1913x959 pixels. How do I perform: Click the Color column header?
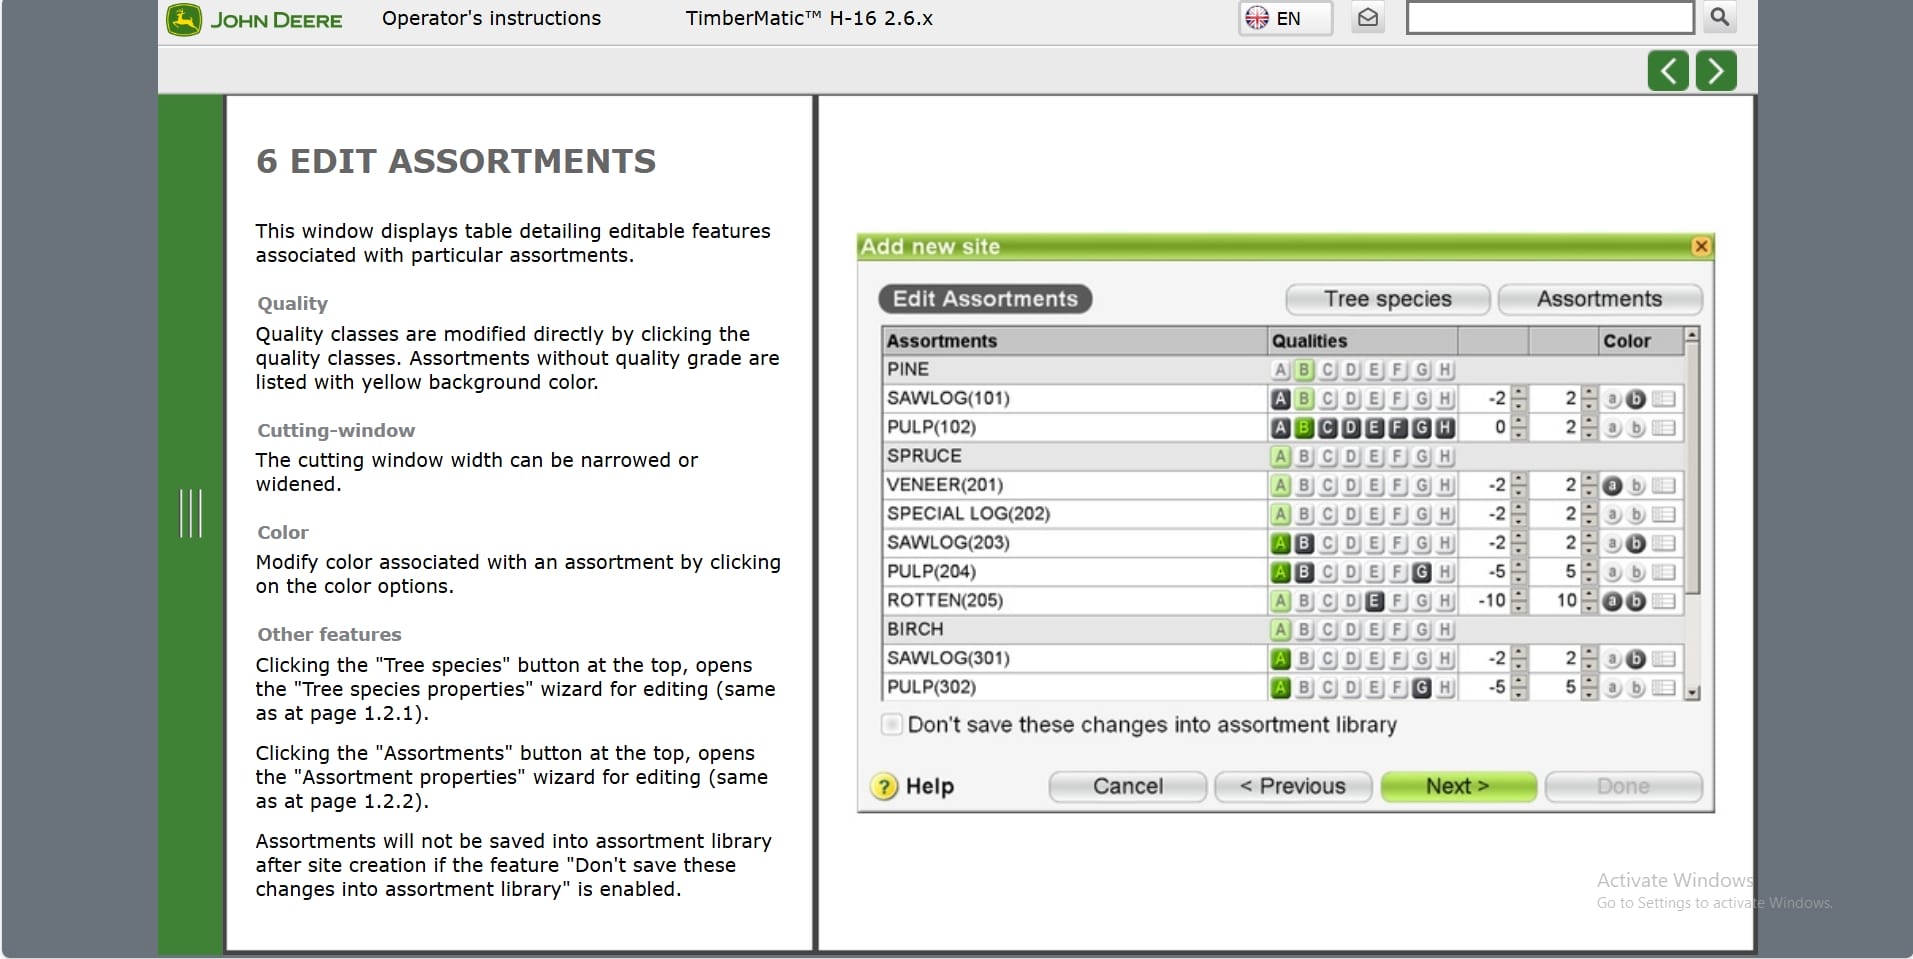point(1640,341)
